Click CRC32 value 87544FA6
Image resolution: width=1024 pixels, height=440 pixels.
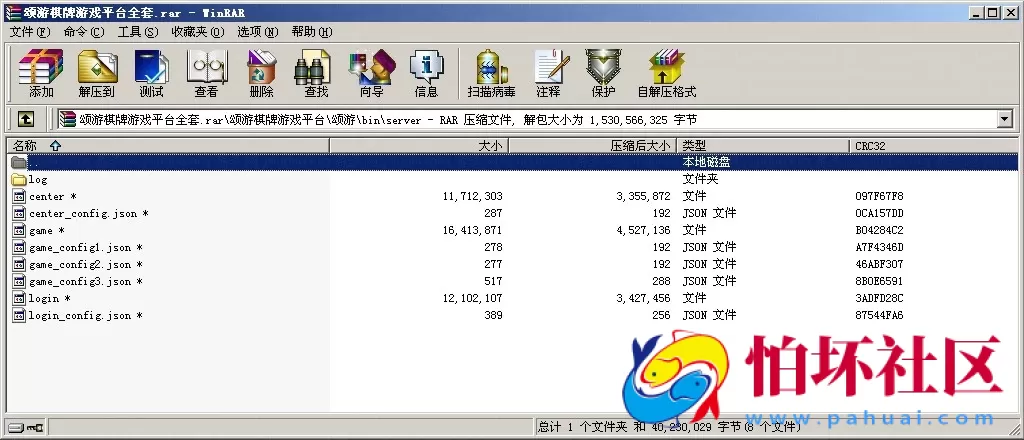(879, 315)
